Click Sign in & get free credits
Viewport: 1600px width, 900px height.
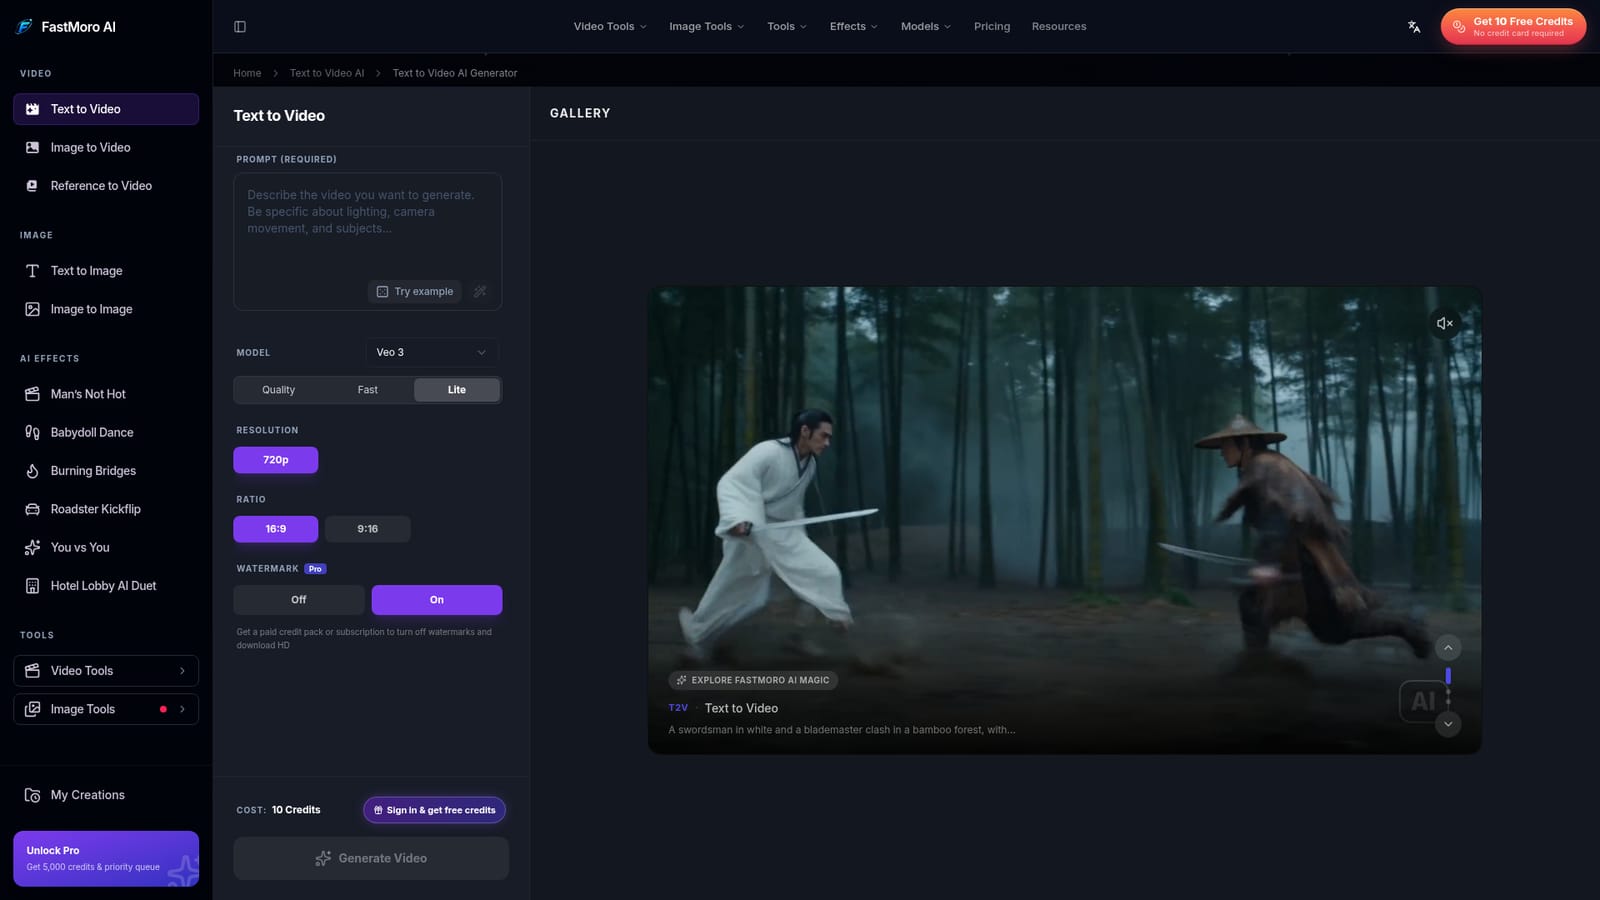434,810
